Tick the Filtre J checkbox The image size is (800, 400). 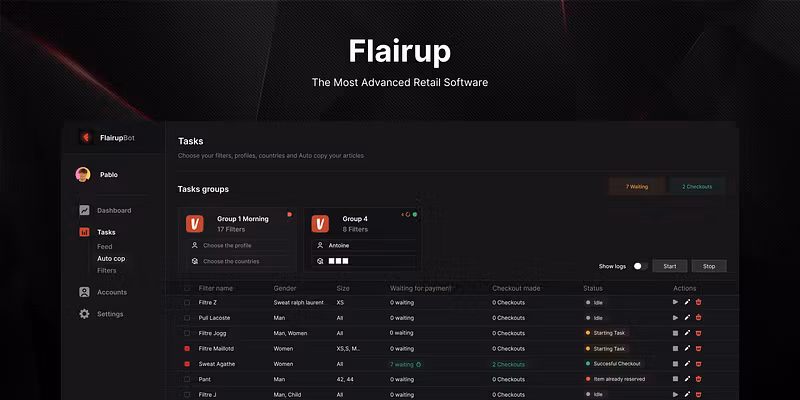coord(187,394)
